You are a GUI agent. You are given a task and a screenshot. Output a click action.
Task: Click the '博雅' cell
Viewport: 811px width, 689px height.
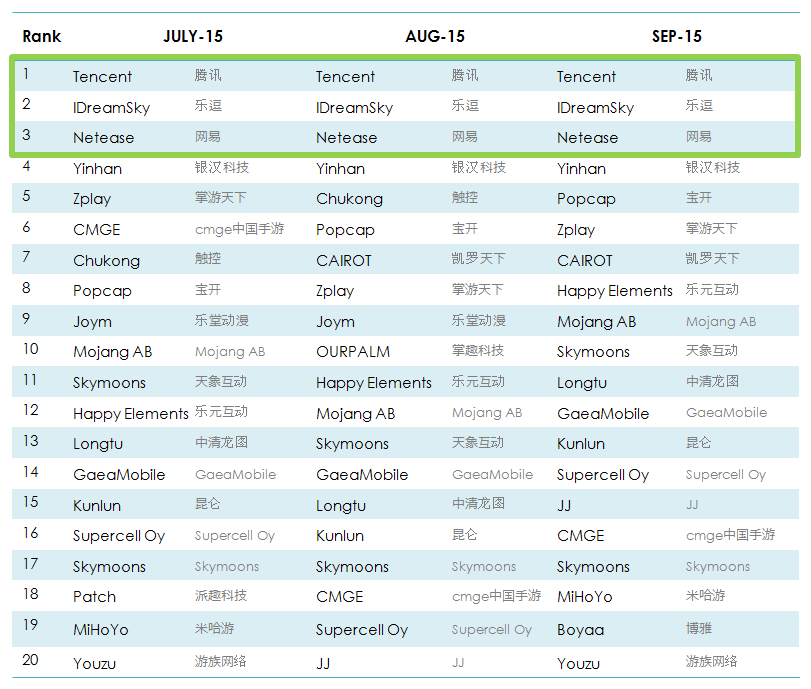coord(699,628)
